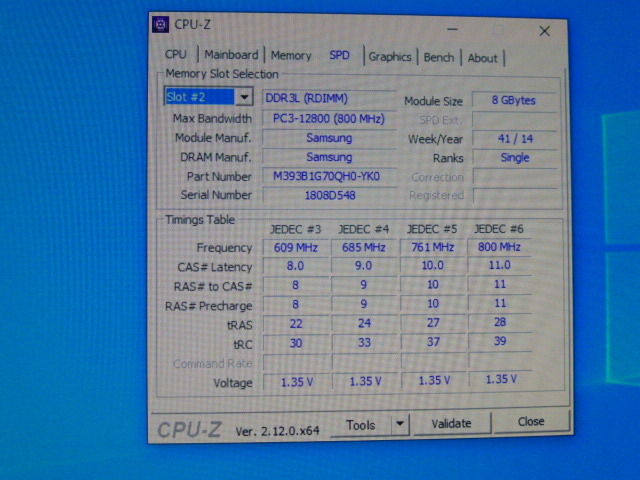Open the Tools dropdown arrow
The width and height of the screenshot is (640, 480).
[400, 424]
